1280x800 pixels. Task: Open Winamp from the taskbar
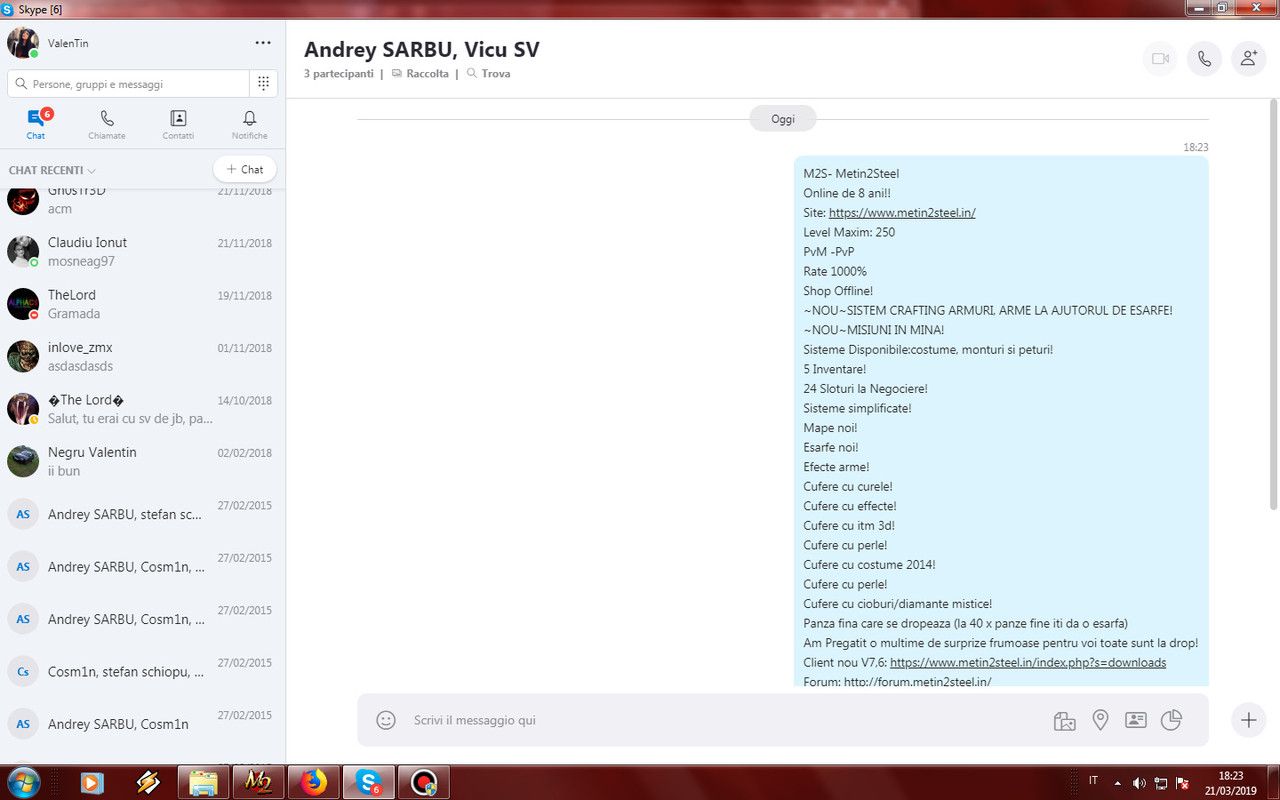pos(149,783)
